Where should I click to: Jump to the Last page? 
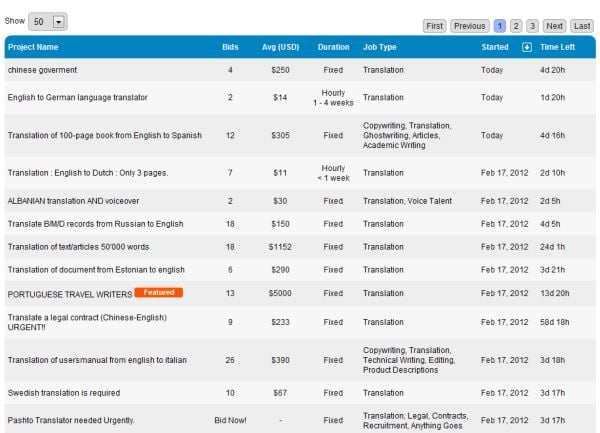coord(582,26)
